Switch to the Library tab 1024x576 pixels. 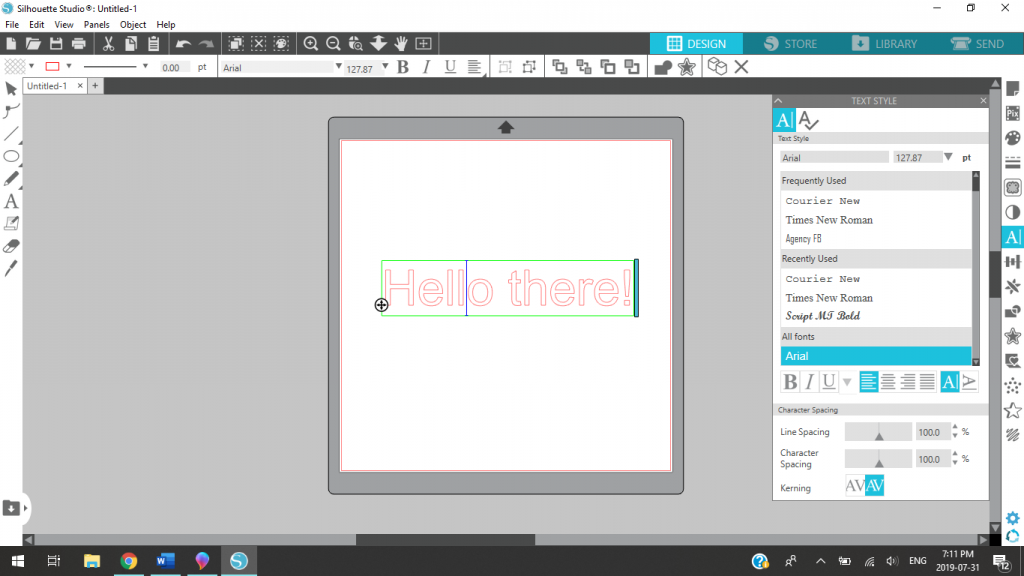point(885,44)
